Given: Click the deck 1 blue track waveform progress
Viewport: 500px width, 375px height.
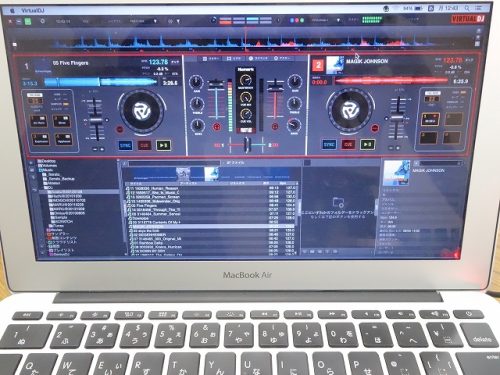Looking at the screenshot, I should click(100, 82).
